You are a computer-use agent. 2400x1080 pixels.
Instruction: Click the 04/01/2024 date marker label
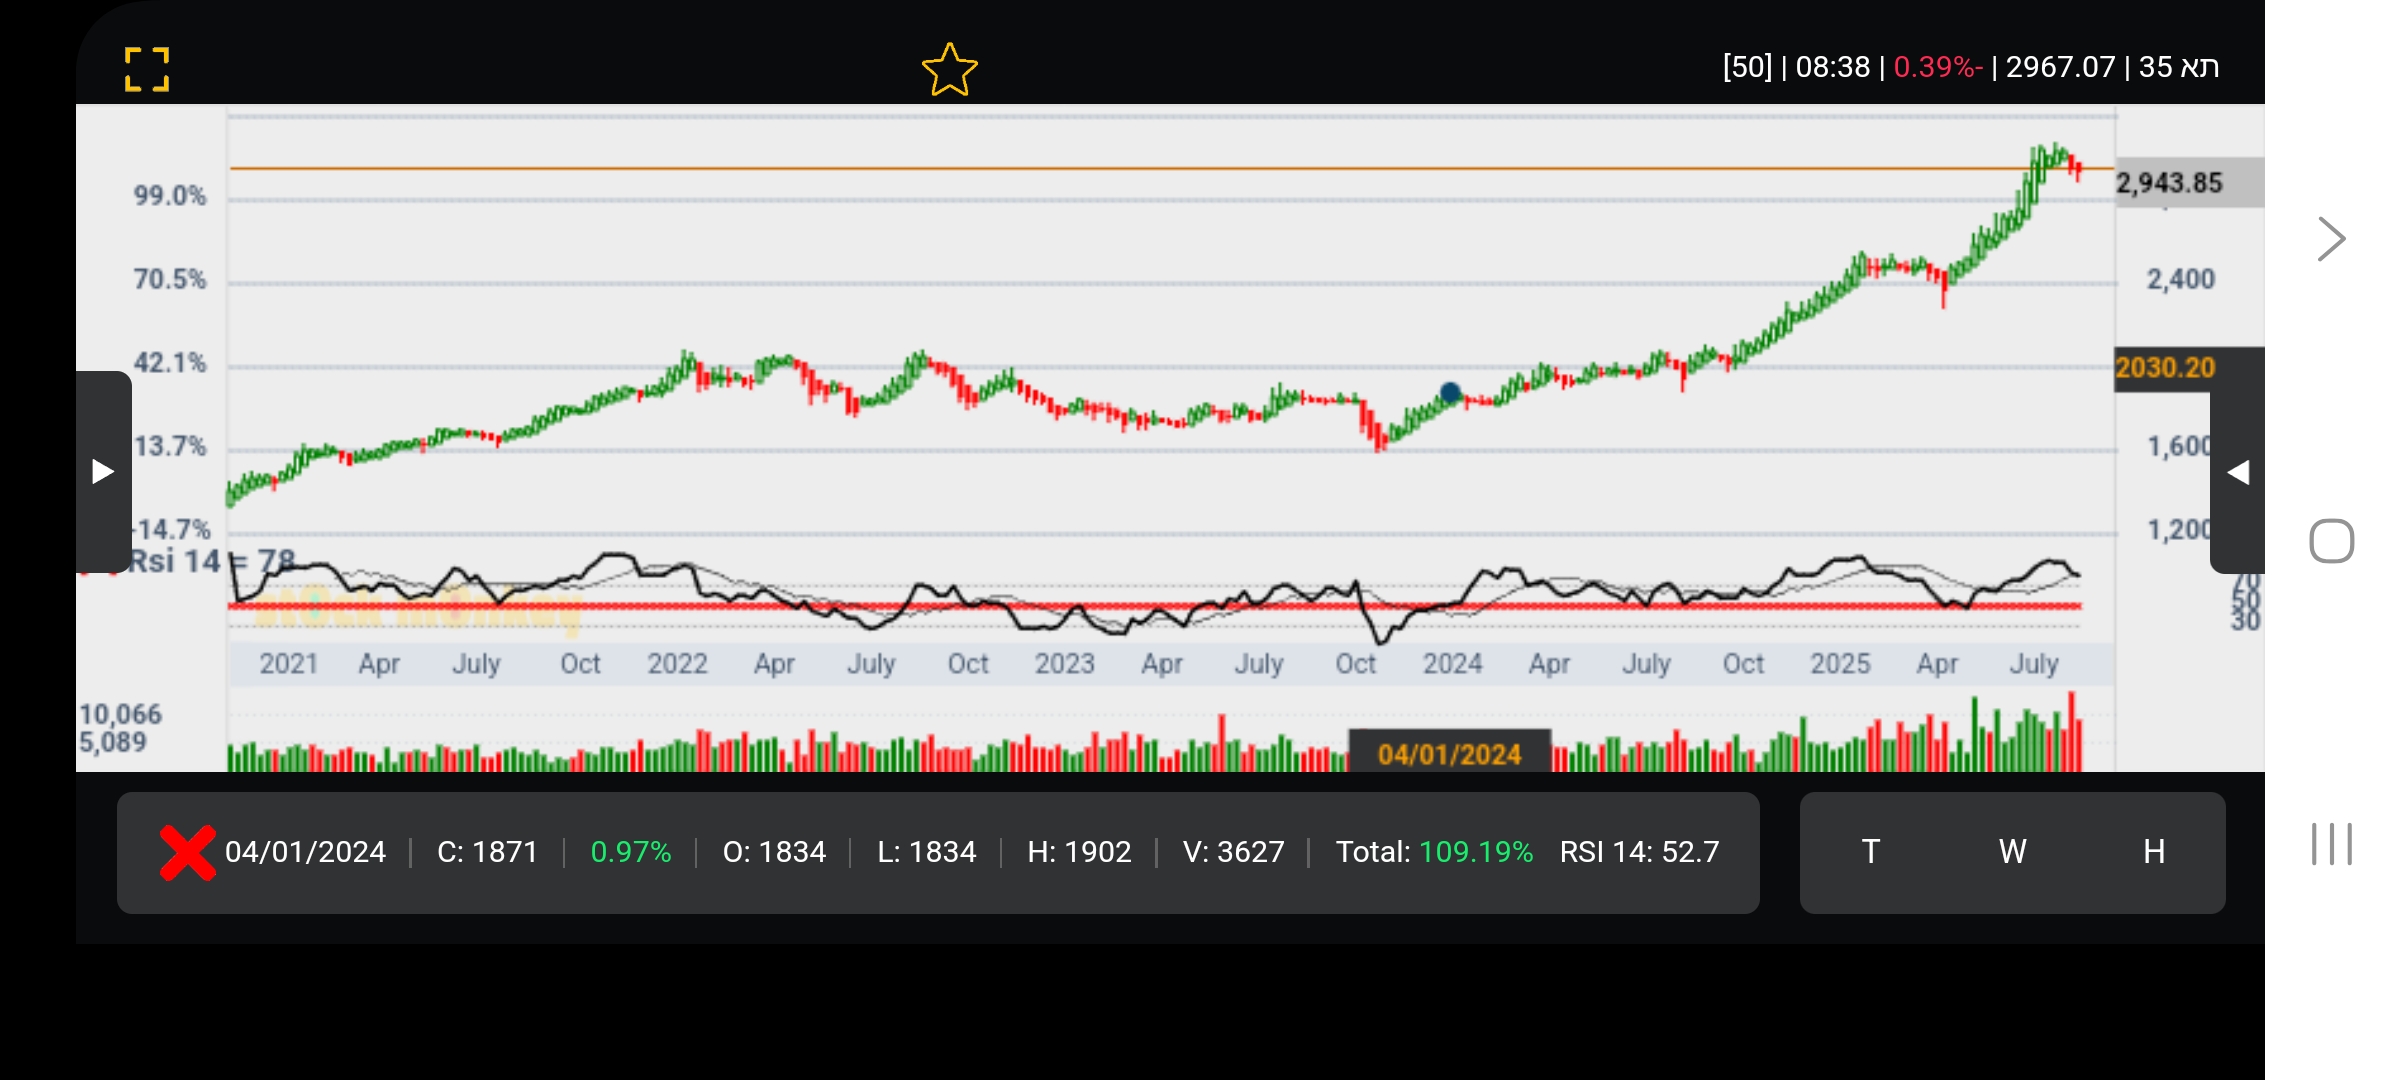coord(1449,754)
